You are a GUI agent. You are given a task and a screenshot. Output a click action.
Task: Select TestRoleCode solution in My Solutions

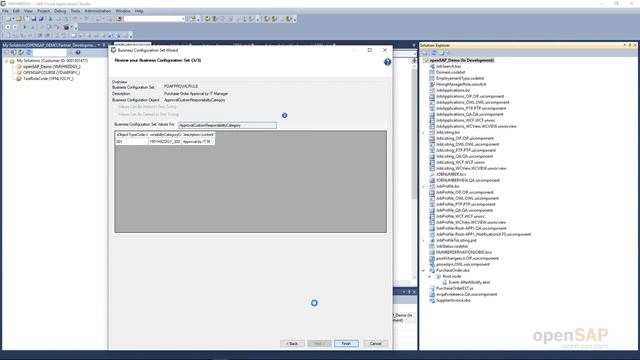pyautogui.click(x=48, y=78)
